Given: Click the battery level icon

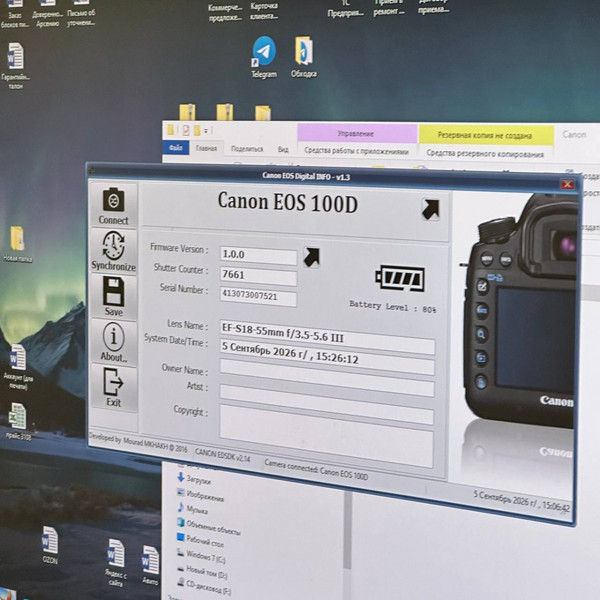Looking at the screenshot, I should (400, 278).
